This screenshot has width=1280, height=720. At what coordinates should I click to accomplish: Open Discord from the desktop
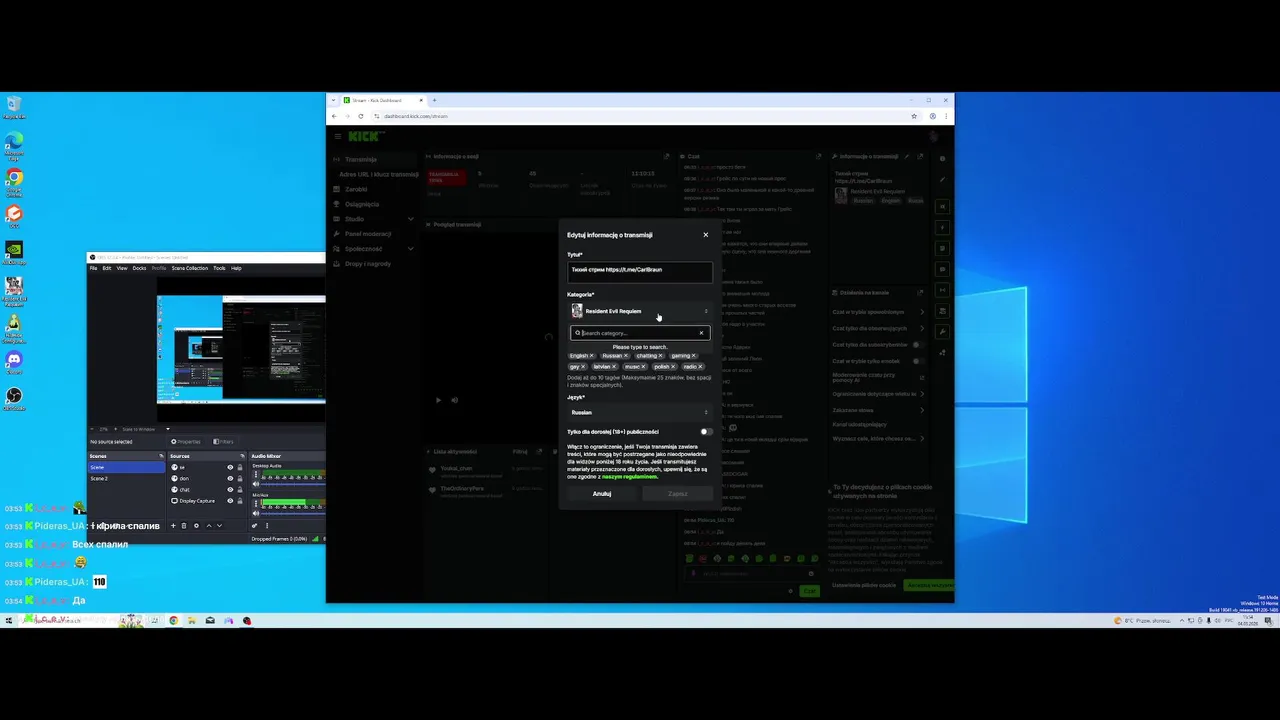[14, 361]
